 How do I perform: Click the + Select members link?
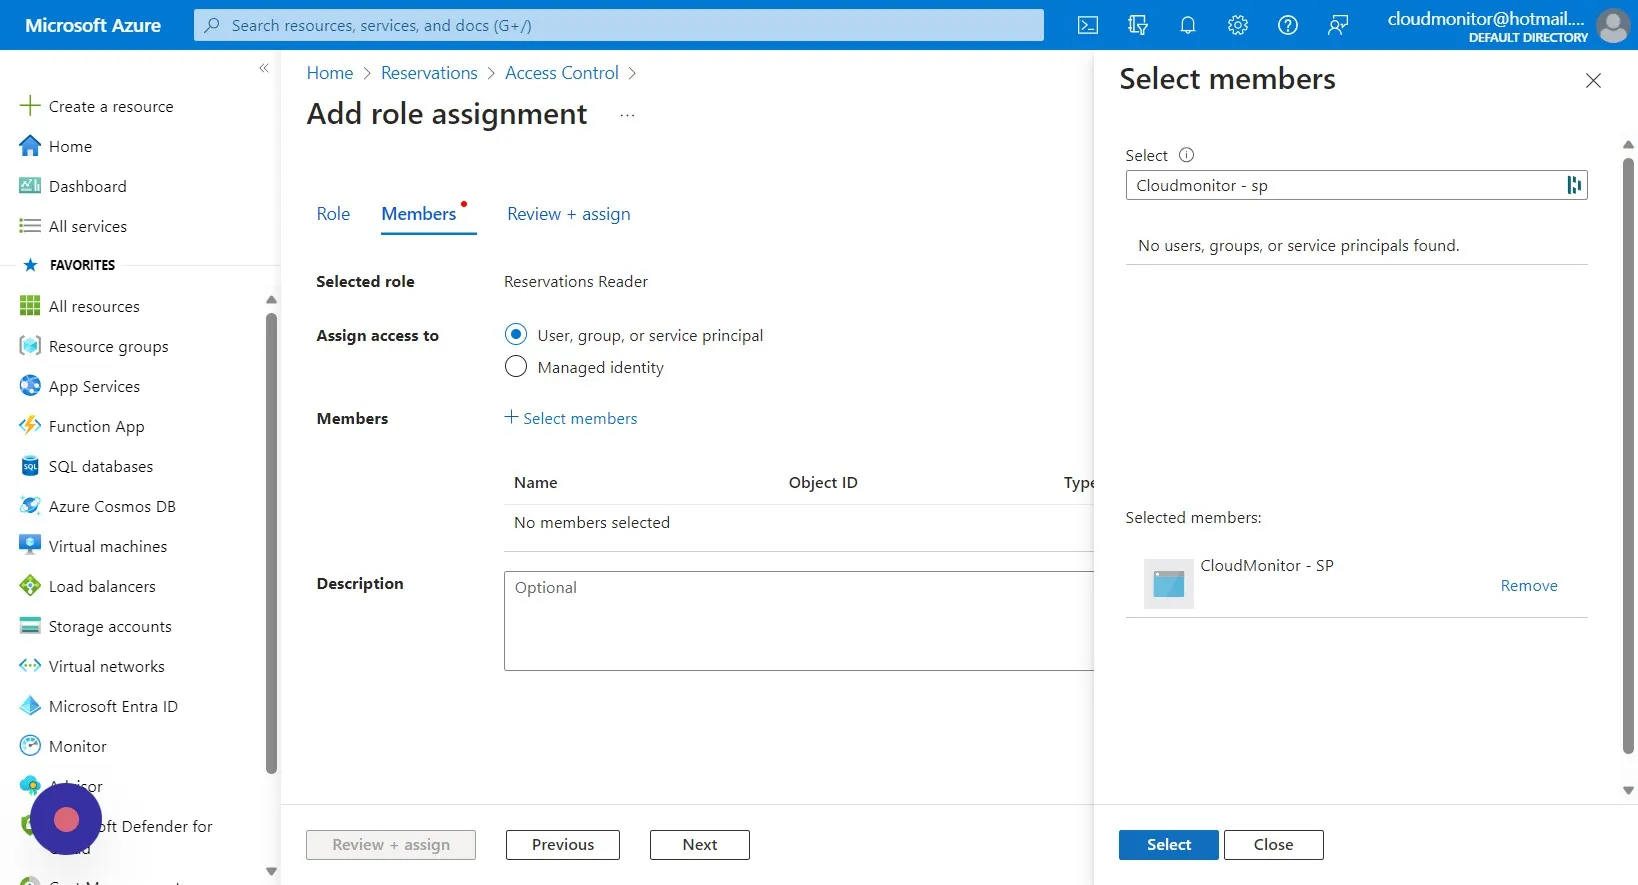tap(571, 418)
